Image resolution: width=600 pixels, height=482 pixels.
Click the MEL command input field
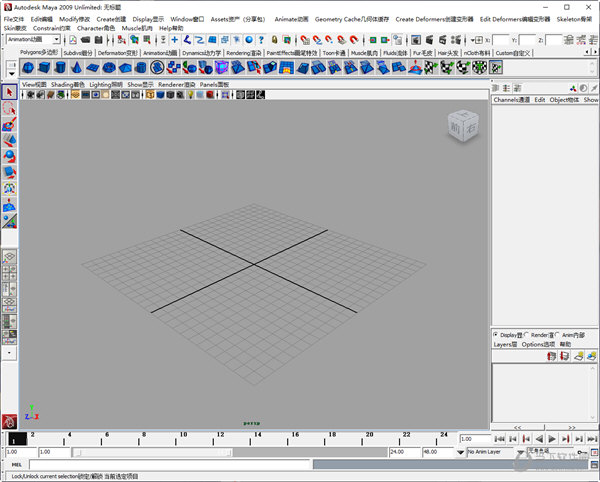click(169, 464)
